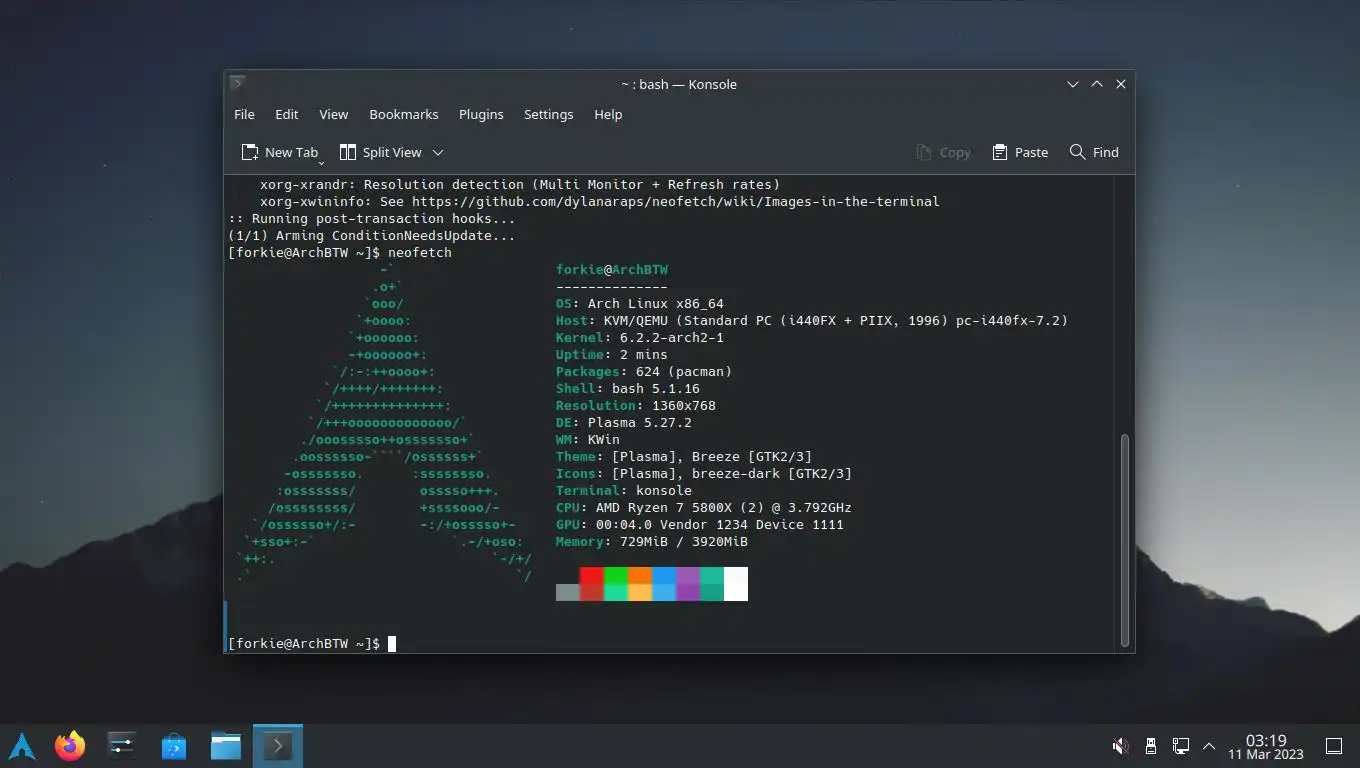Click the Split View toolbar button
The width and height of the screenshot is (1360, 768).
[381, 152]
